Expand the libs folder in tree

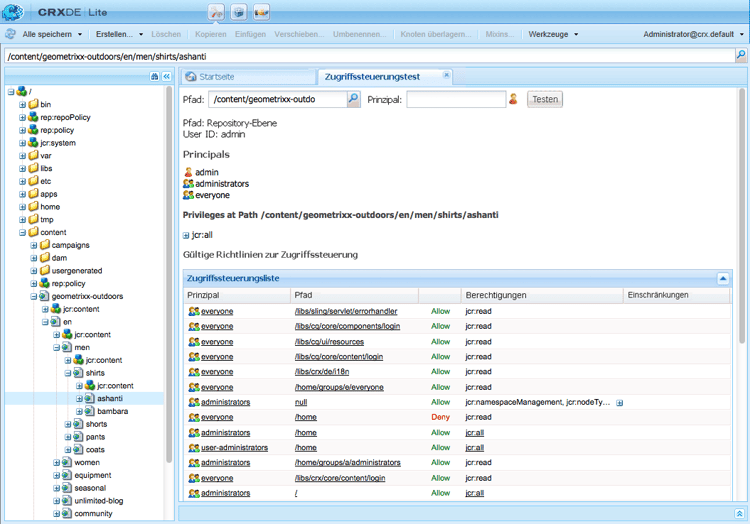point(22,168)
